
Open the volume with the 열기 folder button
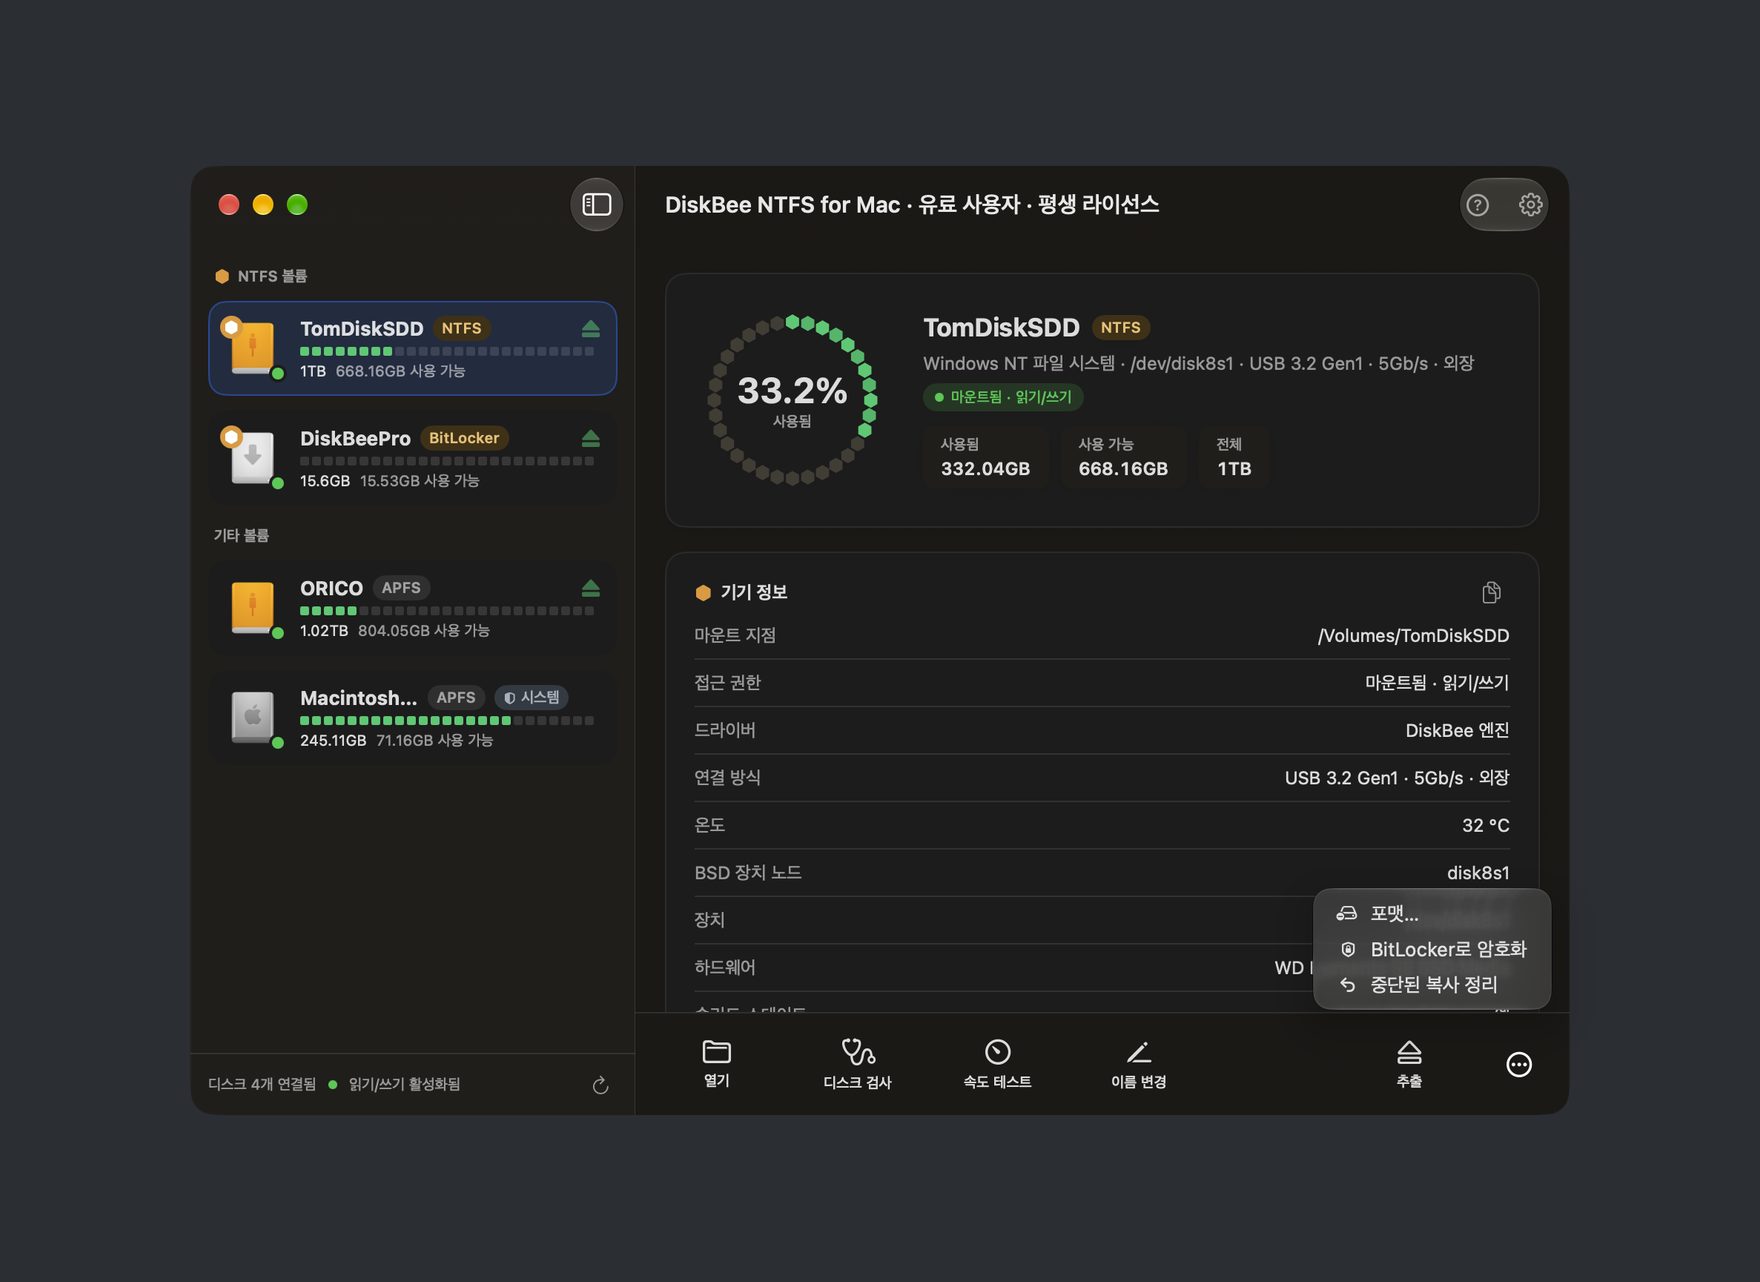coord(716,1064)
